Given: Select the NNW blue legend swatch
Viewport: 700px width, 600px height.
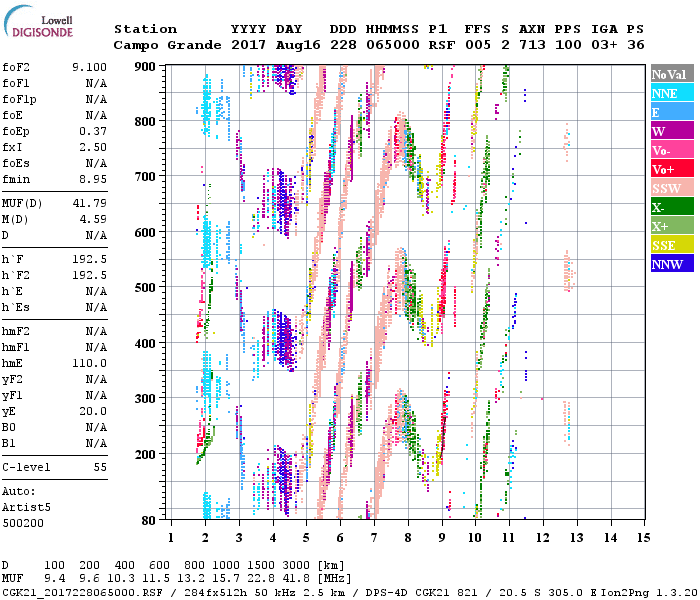Looking at the screenshot, I should click(669, 264).
